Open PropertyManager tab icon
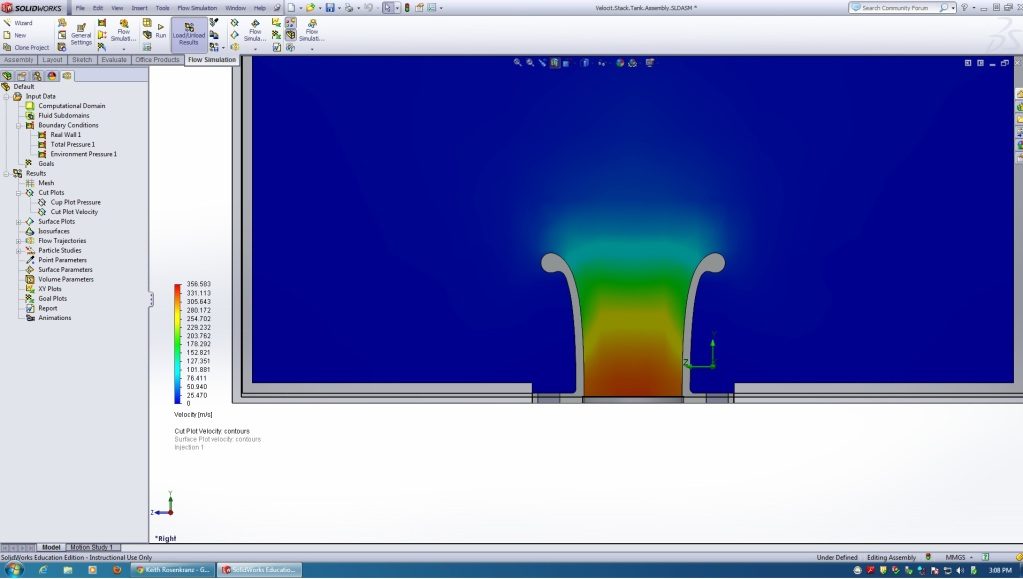The image size is (1023, 579). 22,76
